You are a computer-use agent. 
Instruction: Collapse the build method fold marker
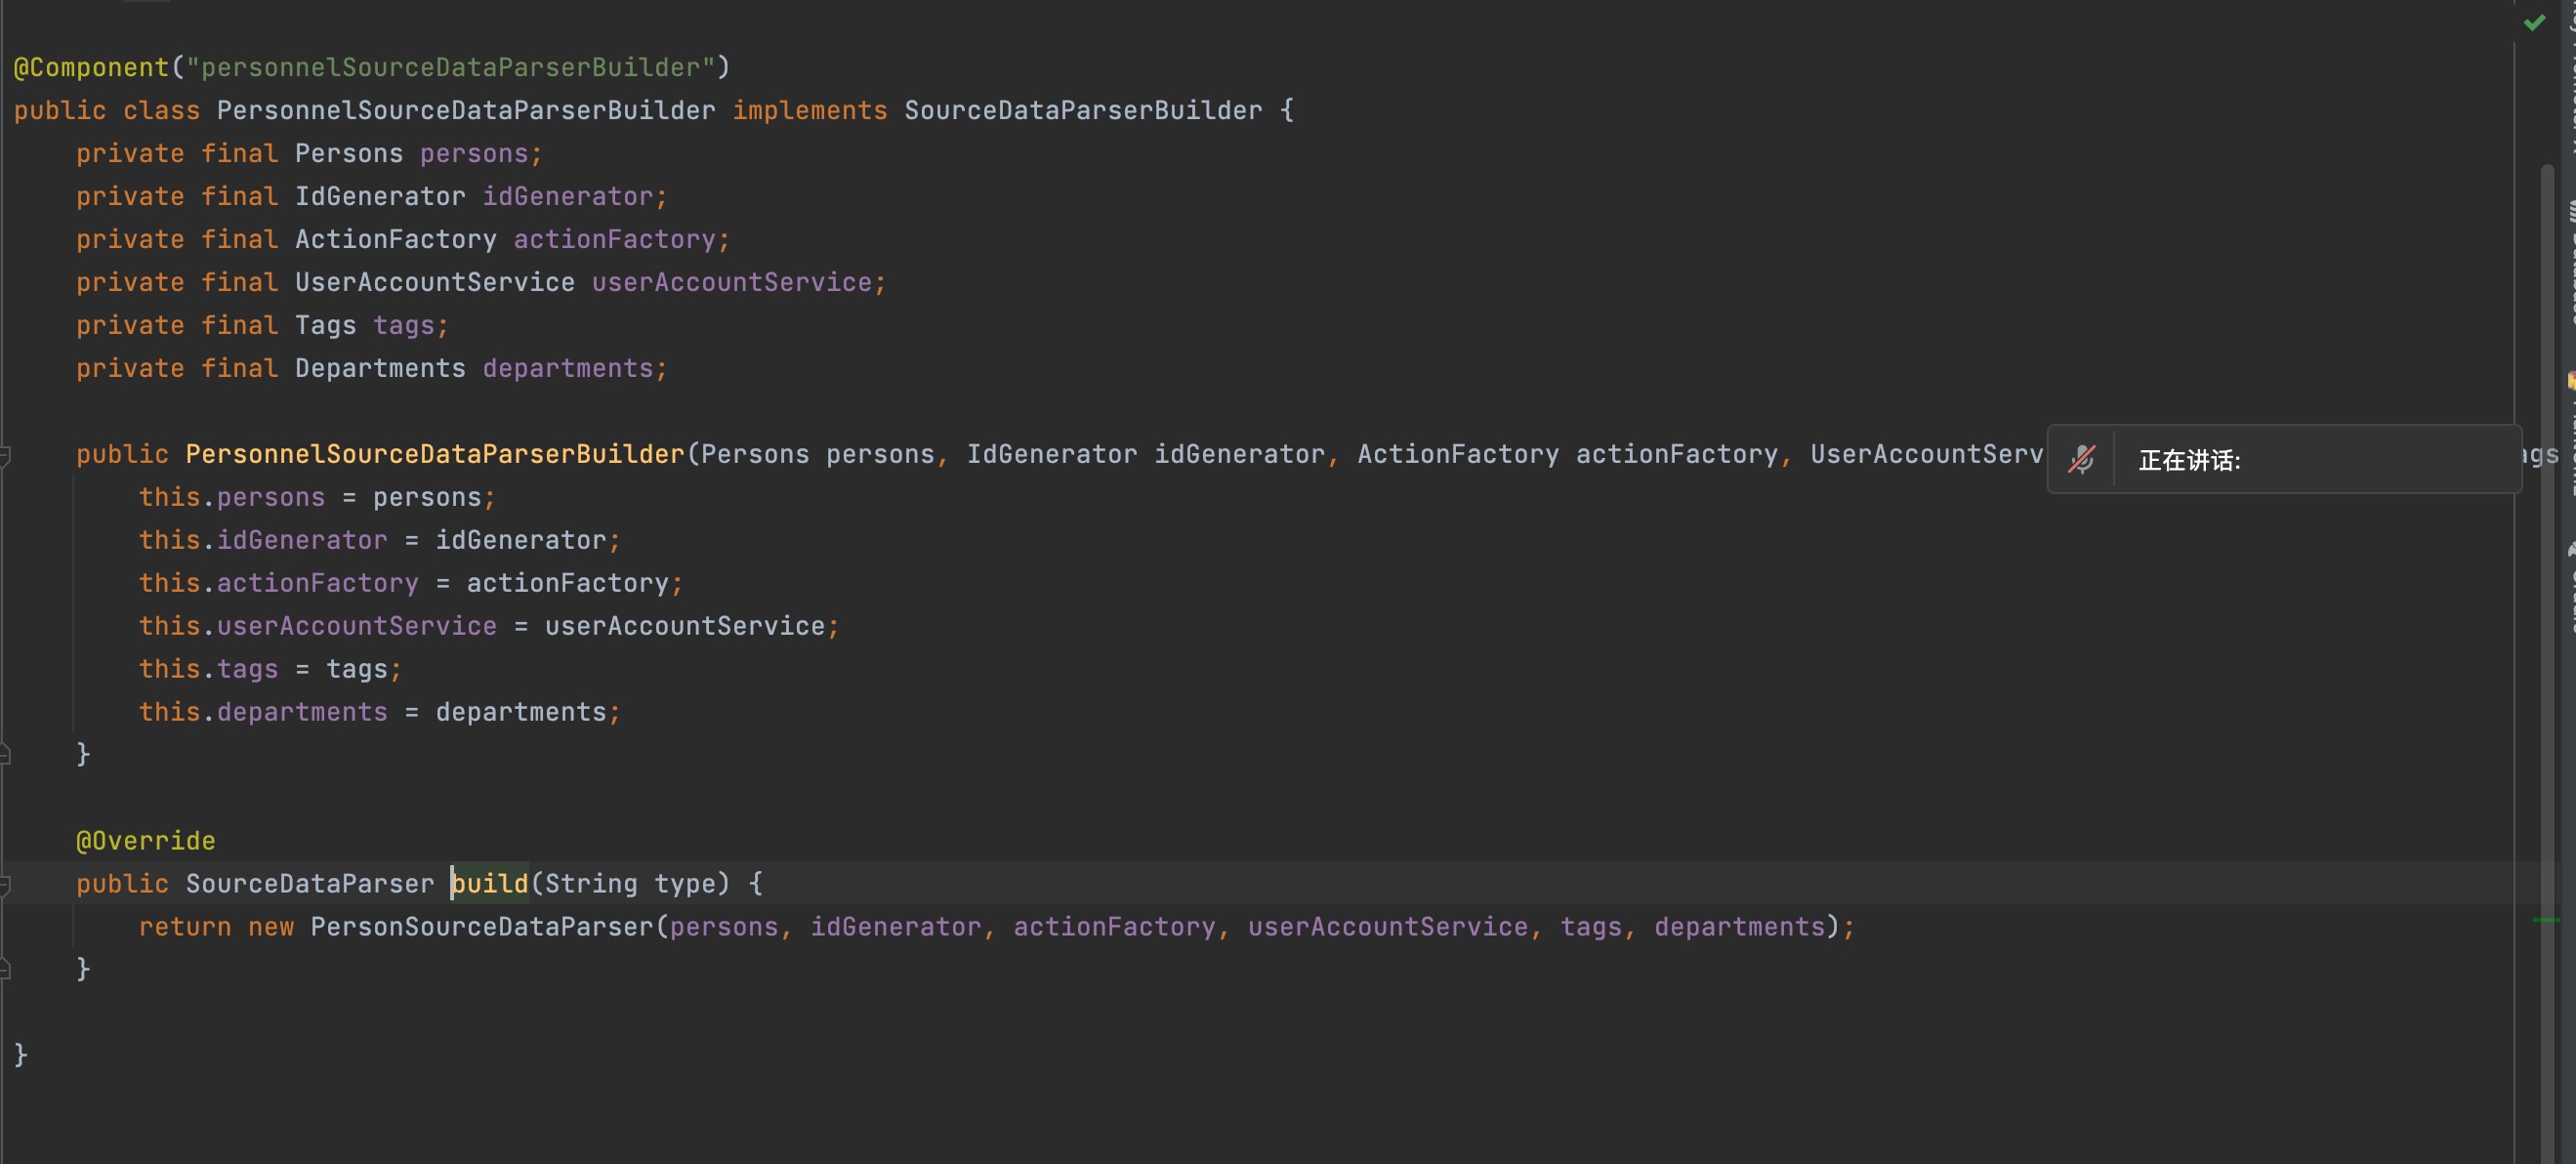(5, 884)
